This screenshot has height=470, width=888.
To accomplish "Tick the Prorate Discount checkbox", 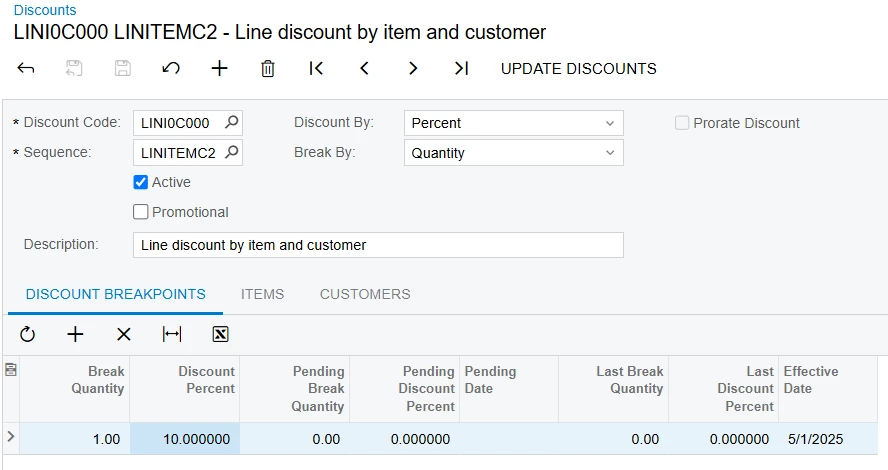I will pyautogui.click(x=682, y=123).
